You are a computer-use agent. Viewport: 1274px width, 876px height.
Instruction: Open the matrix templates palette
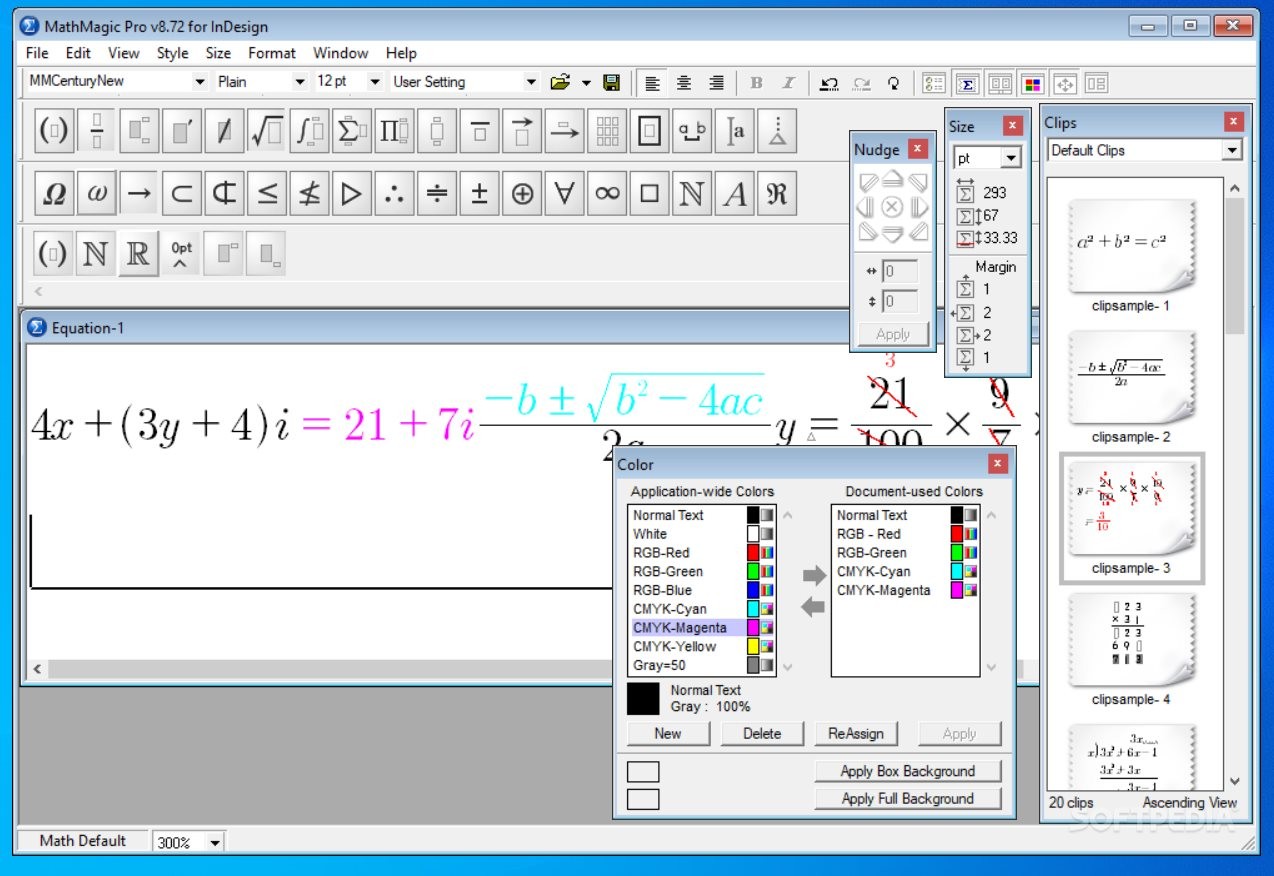pyautogui.click(x=607, y=131)
